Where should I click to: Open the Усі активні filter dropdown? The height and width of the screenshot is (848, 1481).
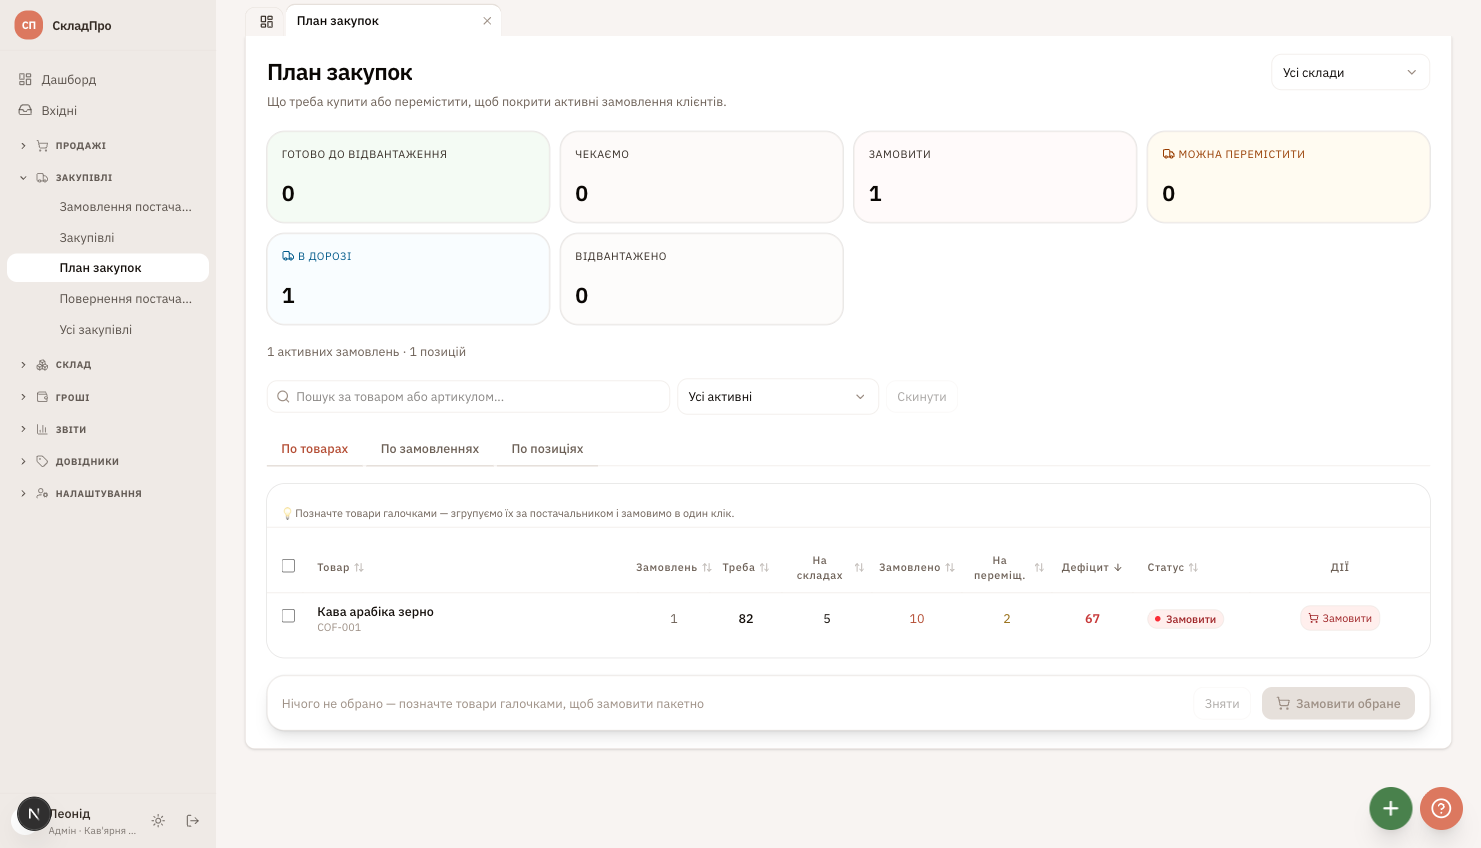click(x=777, y=397)
